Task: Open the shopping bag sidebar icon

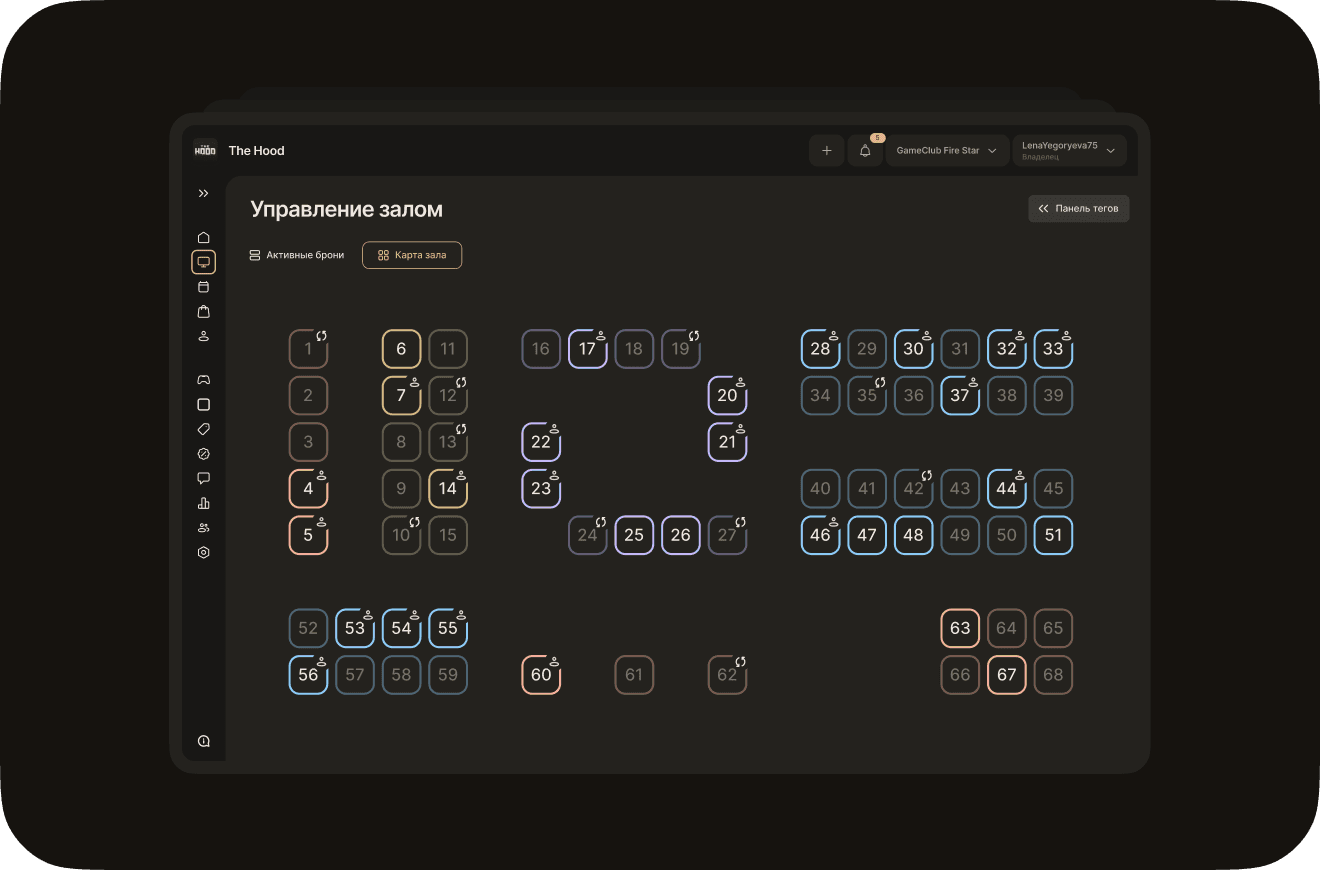Action: (x=204, y=312)
